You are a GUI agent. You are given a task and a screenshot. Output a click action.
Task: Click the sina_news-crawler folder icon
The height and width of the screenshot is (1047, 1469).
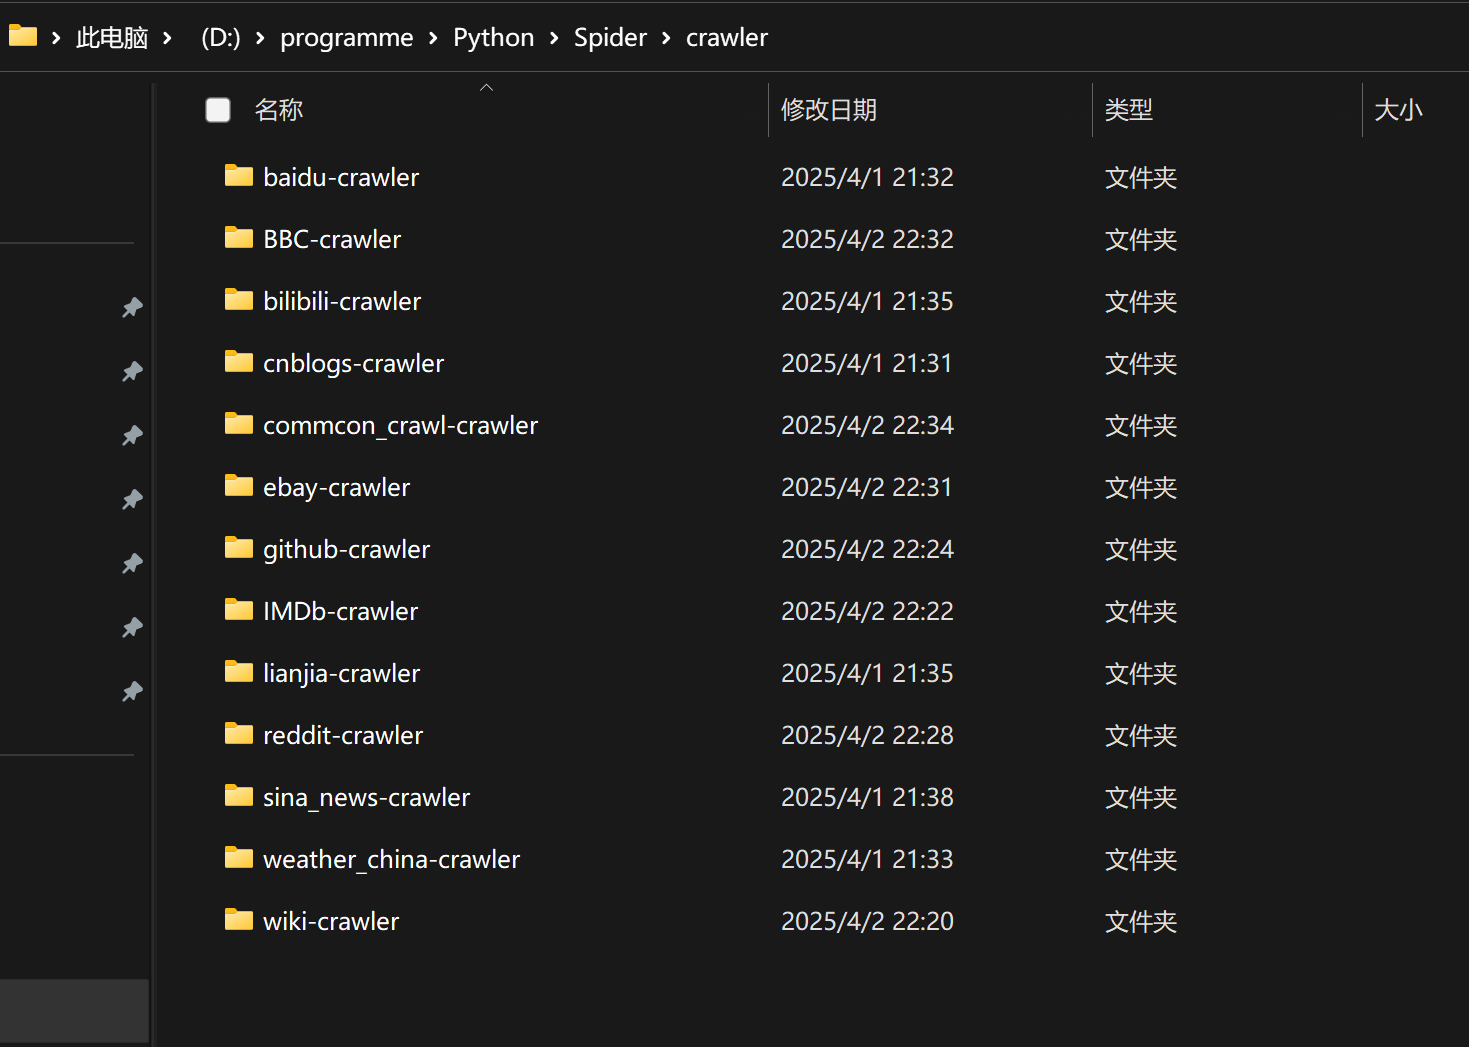point(239,796)
